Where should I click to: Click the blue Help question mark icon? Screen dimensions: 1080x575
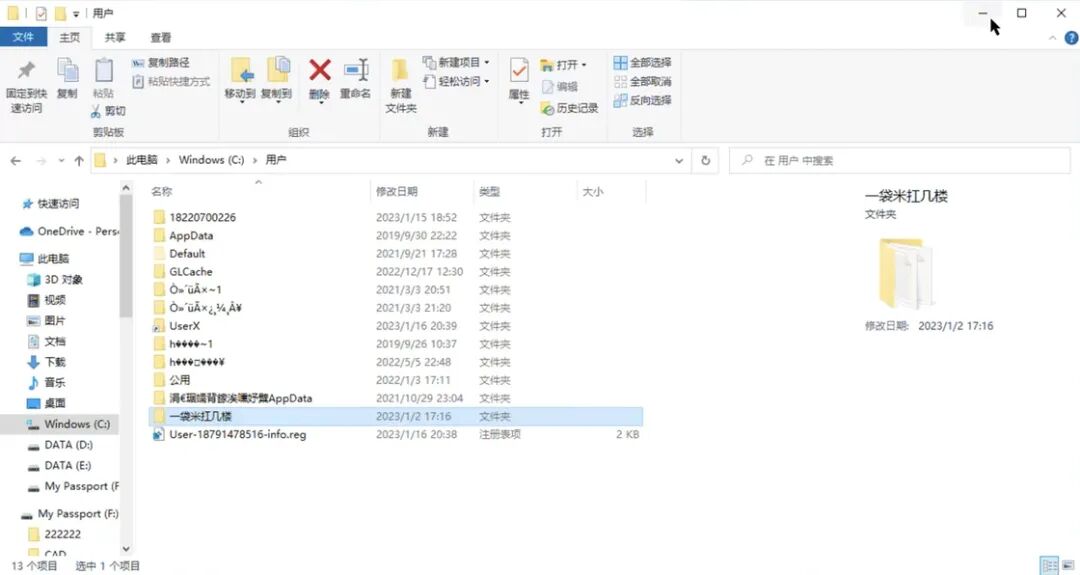tap(1071, 38)
